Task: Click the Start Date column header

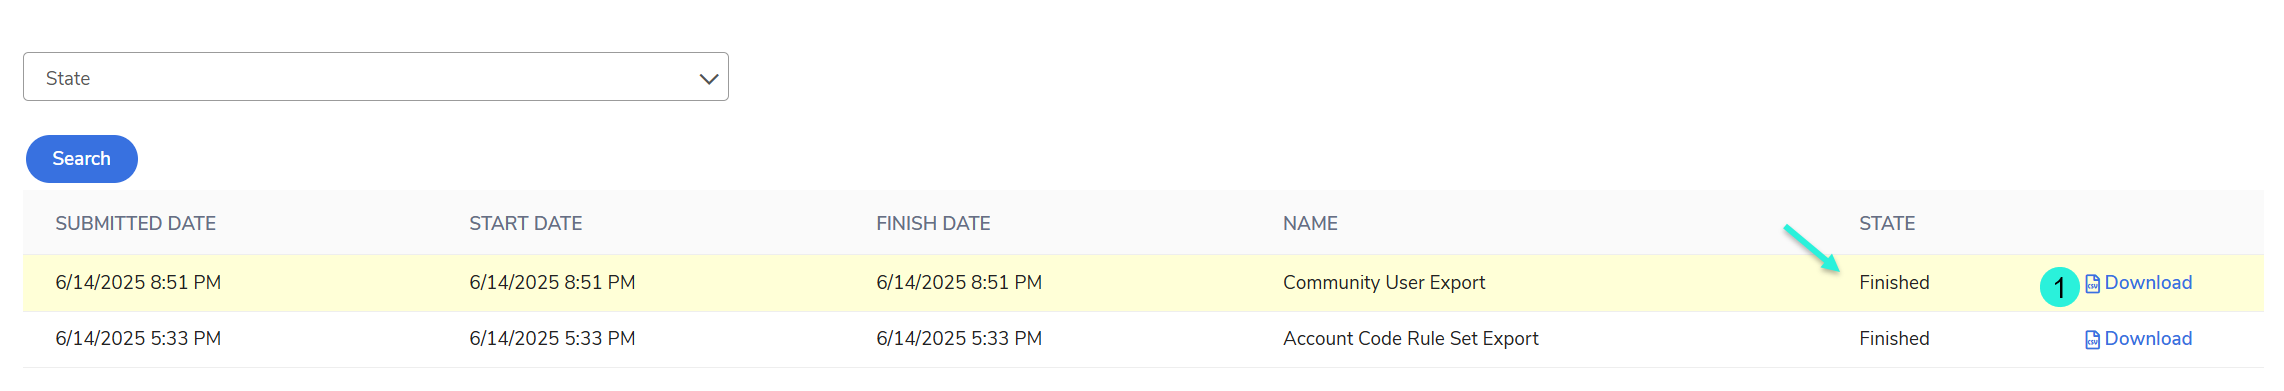Action: tap(526, 223)
